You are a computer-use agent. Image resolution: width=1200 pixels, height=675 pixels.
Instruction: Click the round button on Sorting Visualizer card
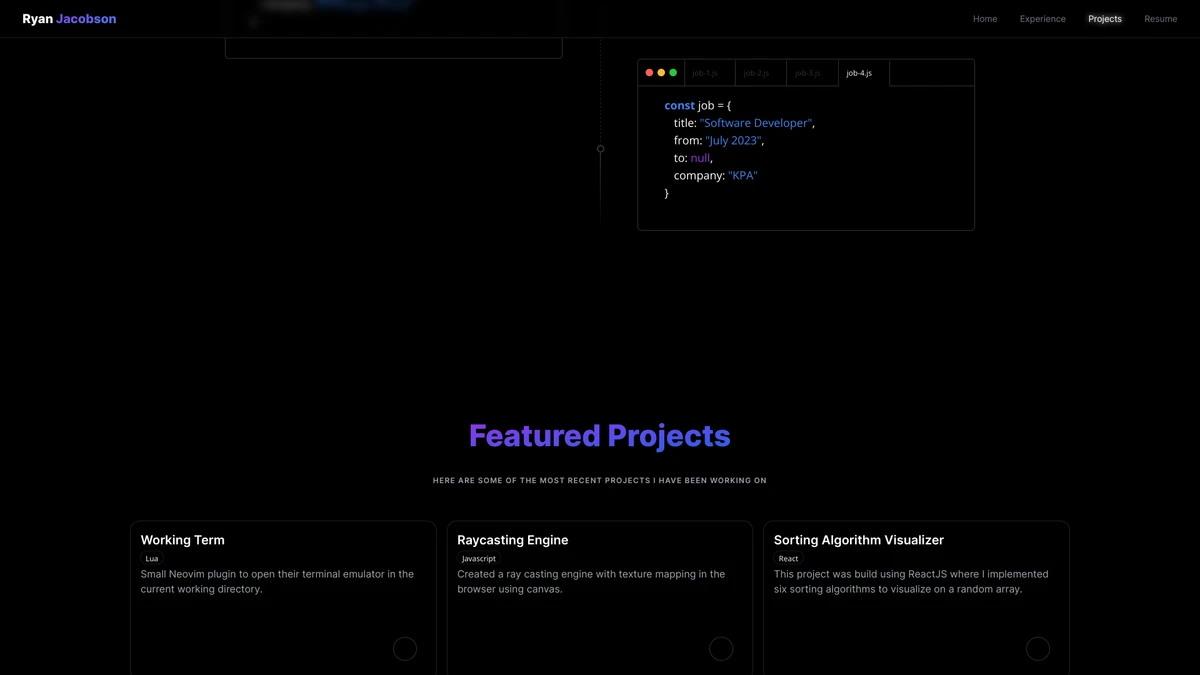click(x=1038, y=649)
